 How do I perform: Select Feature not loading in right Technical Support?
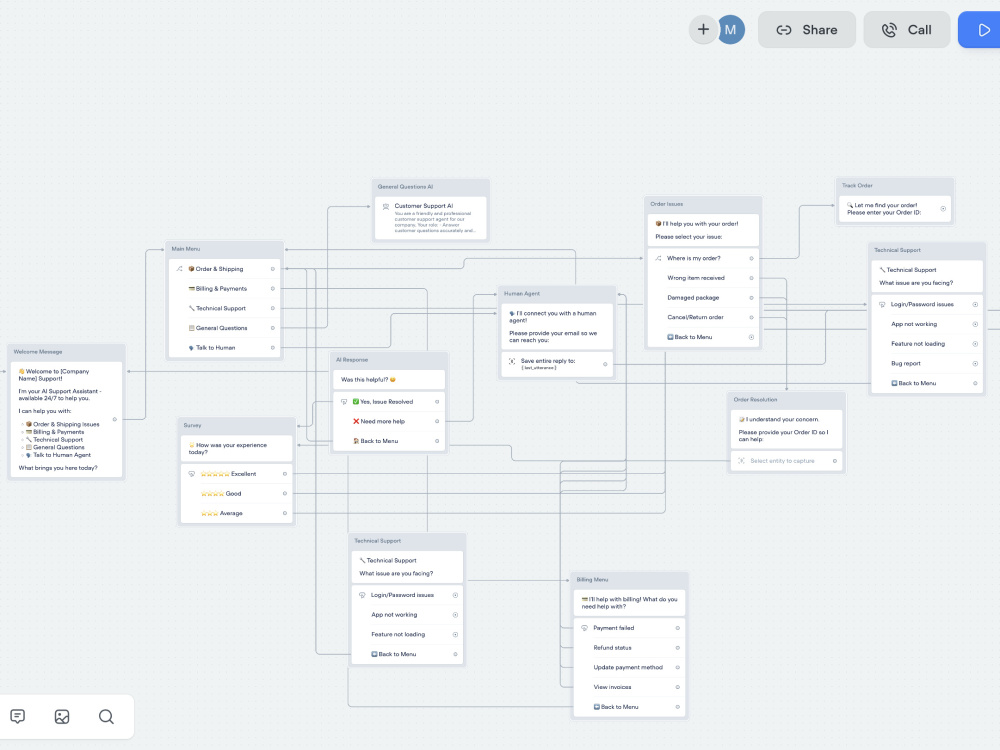927,344
